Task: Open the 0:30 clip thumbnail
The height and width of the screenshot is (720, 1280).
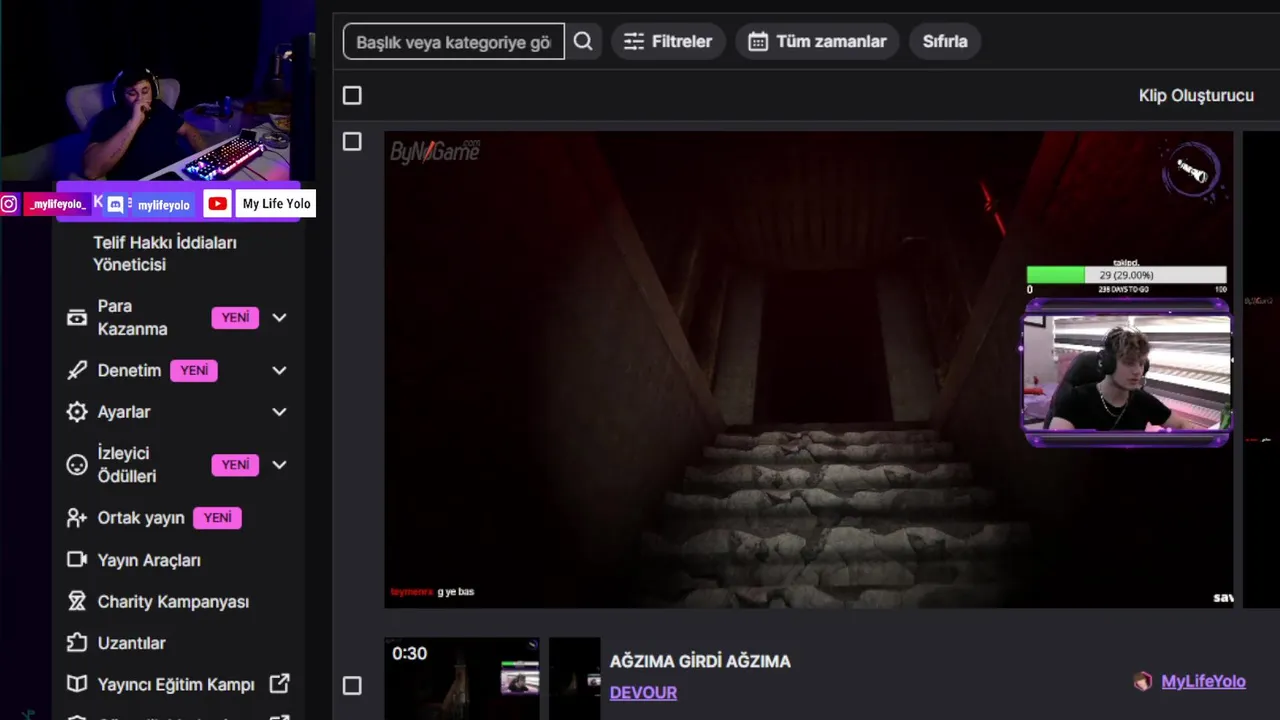Action: [x=462, y=678]
